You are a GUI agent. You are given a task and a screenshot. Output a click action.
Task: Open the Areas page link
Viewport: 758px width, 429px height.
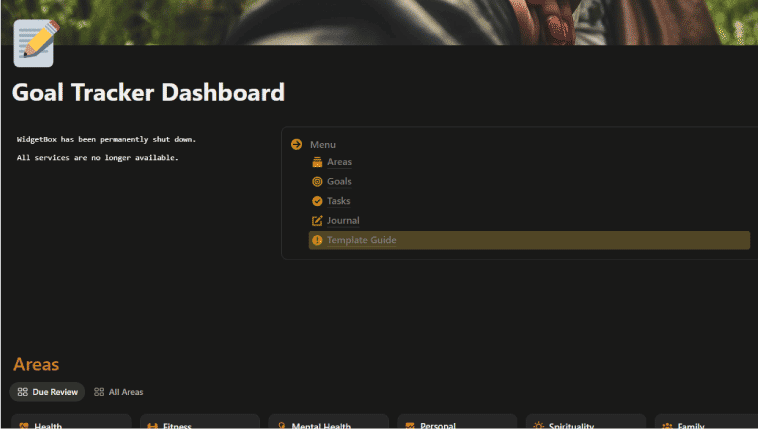[339, 162]
